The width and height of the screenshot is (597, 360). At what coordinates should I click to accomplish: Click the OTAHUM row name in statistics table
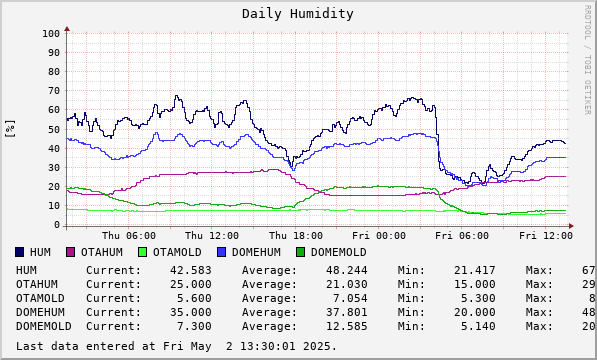click(x=37, y=284)
